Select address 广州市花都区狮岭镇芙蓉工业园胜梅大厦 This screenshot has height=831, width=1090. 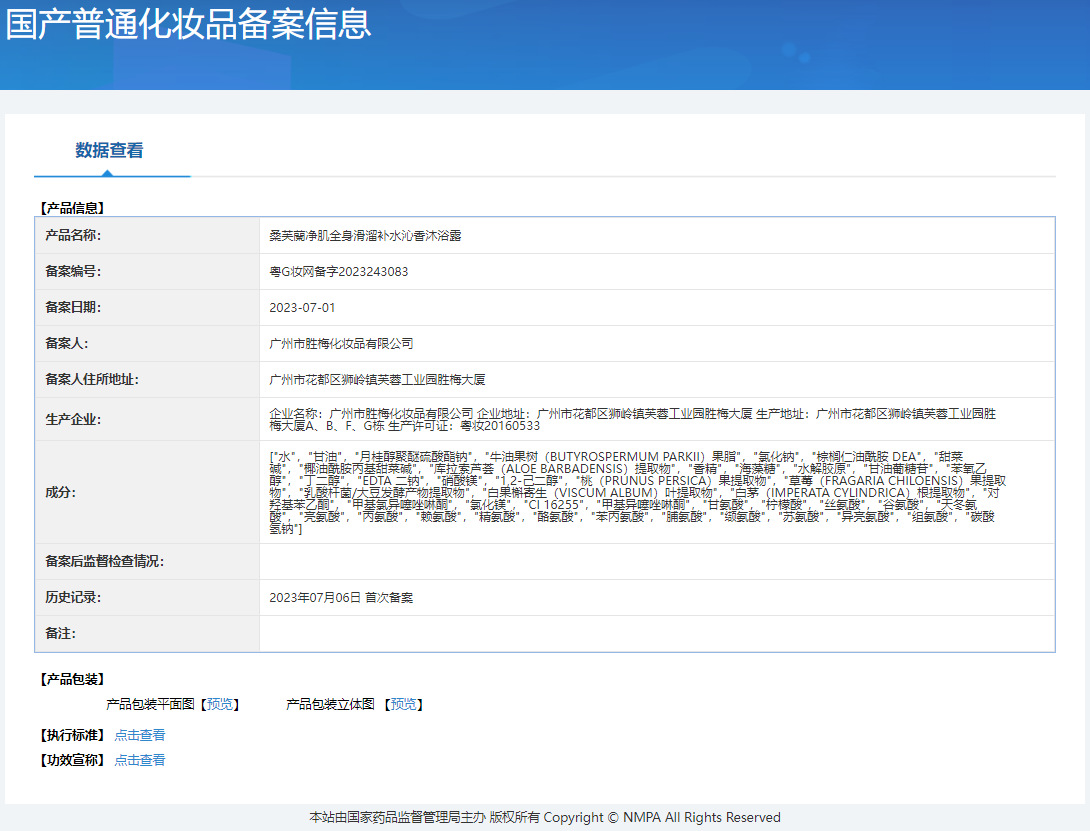(377, 380)
